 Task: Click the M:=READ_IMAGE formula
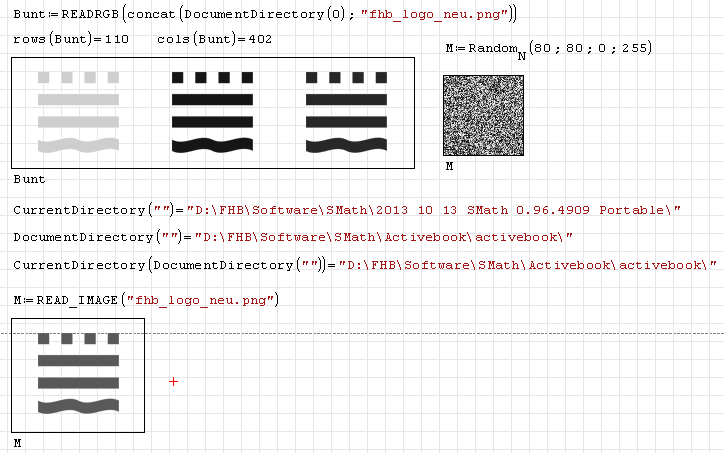pos(146,300)
